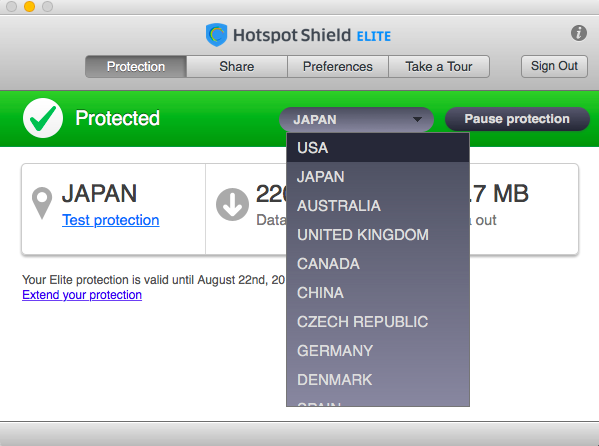
Task: Click the dropdown arrow next to JAPAN
Action: coord(417,120)
